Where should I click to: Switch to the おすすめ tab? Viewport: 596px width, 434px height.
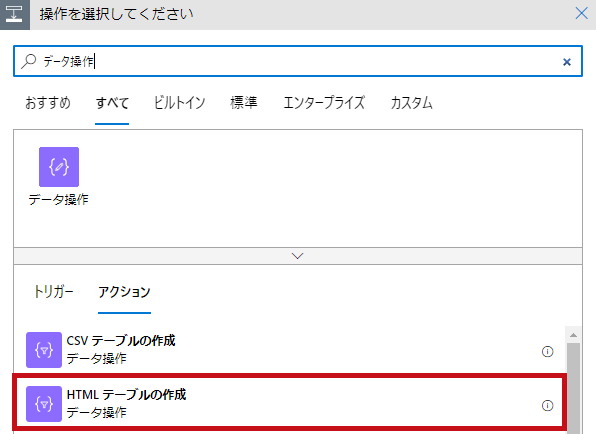click(48, 103)
